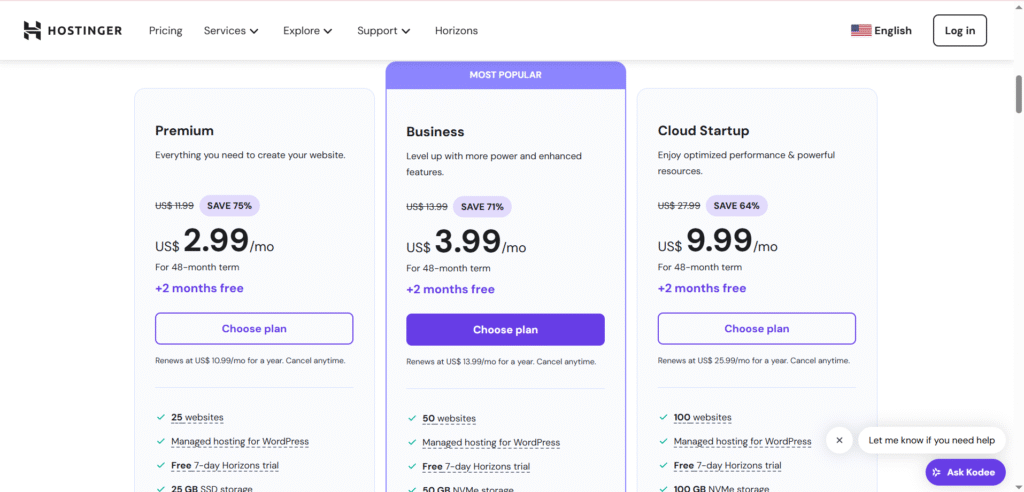
Task: Open the Ask Kodee chat assistant
Action: tap(965, 472)
